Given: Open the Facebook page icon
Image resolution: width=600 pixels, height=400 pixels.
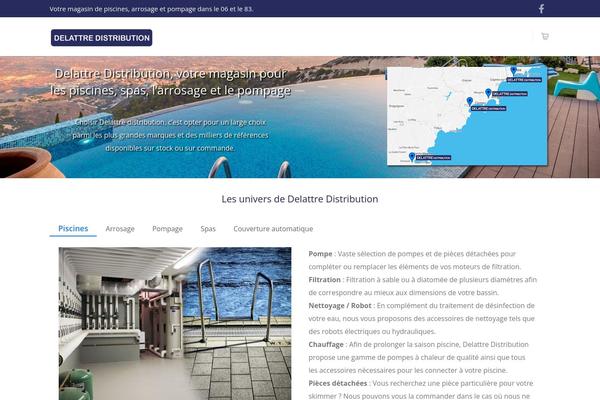Looking at the screenshot, I should point(541,8).
